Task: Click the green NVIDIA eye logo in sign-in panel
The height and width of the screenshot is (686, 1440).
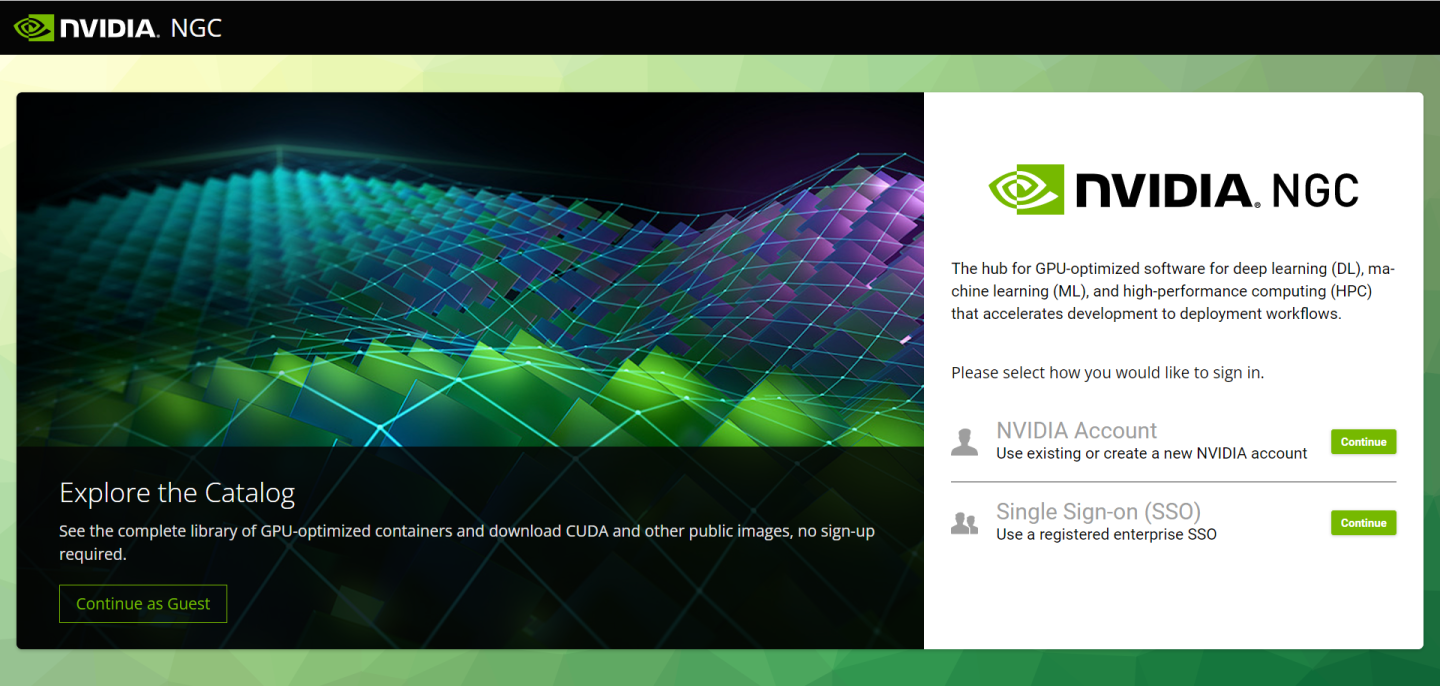Action: point(1026,189)
